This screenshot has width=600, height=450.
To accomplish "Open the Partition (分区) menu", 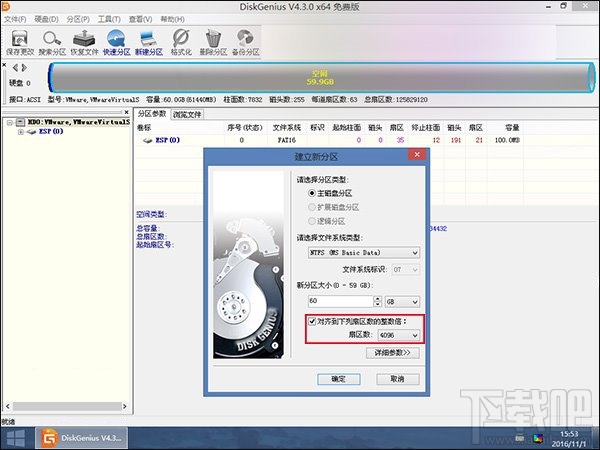I will point(78,19).
